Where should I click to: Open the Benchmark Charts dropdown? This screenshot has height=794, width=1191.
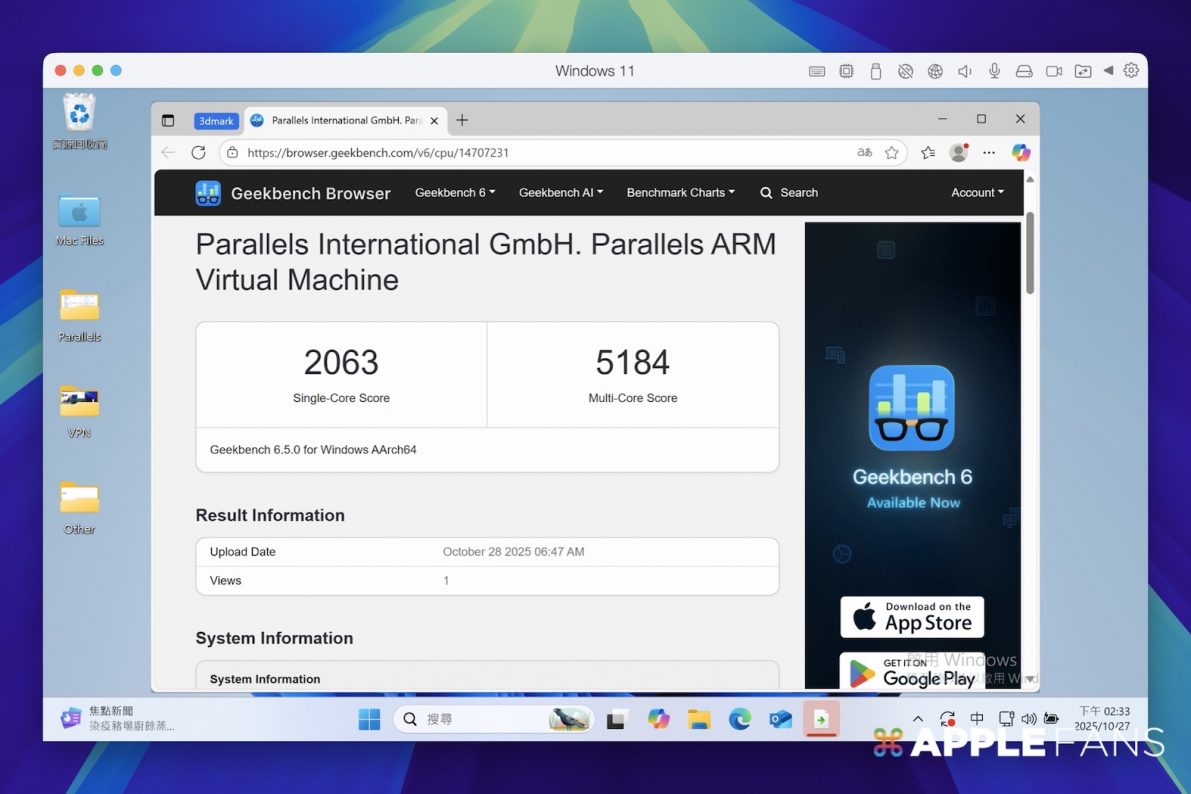(x=680, y=193)
